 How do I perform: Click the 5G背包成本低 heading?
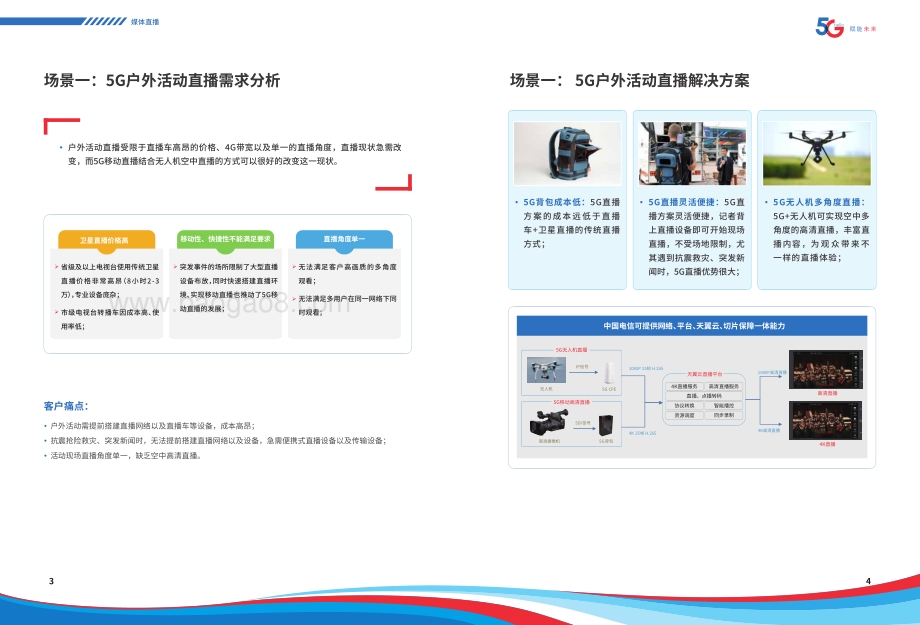pyautogui.click(x=552, y=202)
